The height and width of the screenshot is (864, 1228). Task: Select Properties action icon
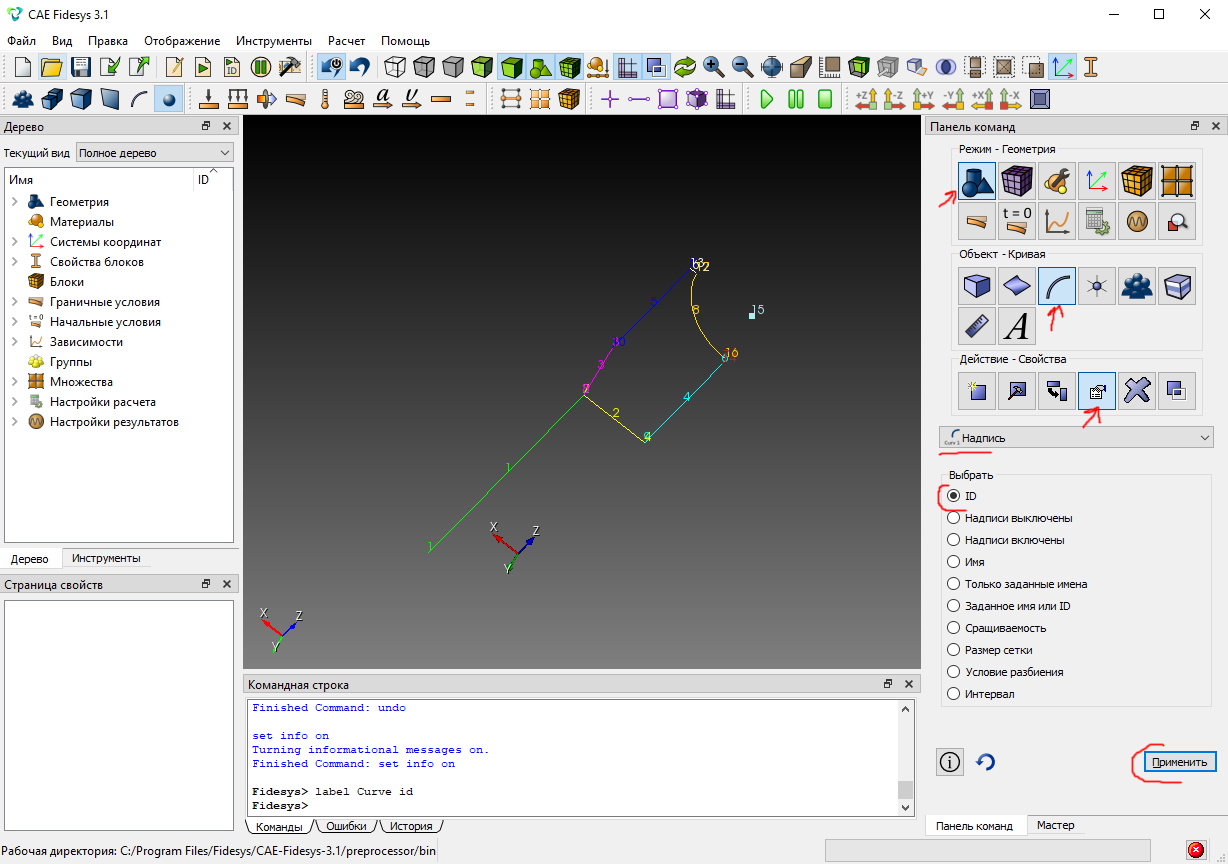(1097, 391)
